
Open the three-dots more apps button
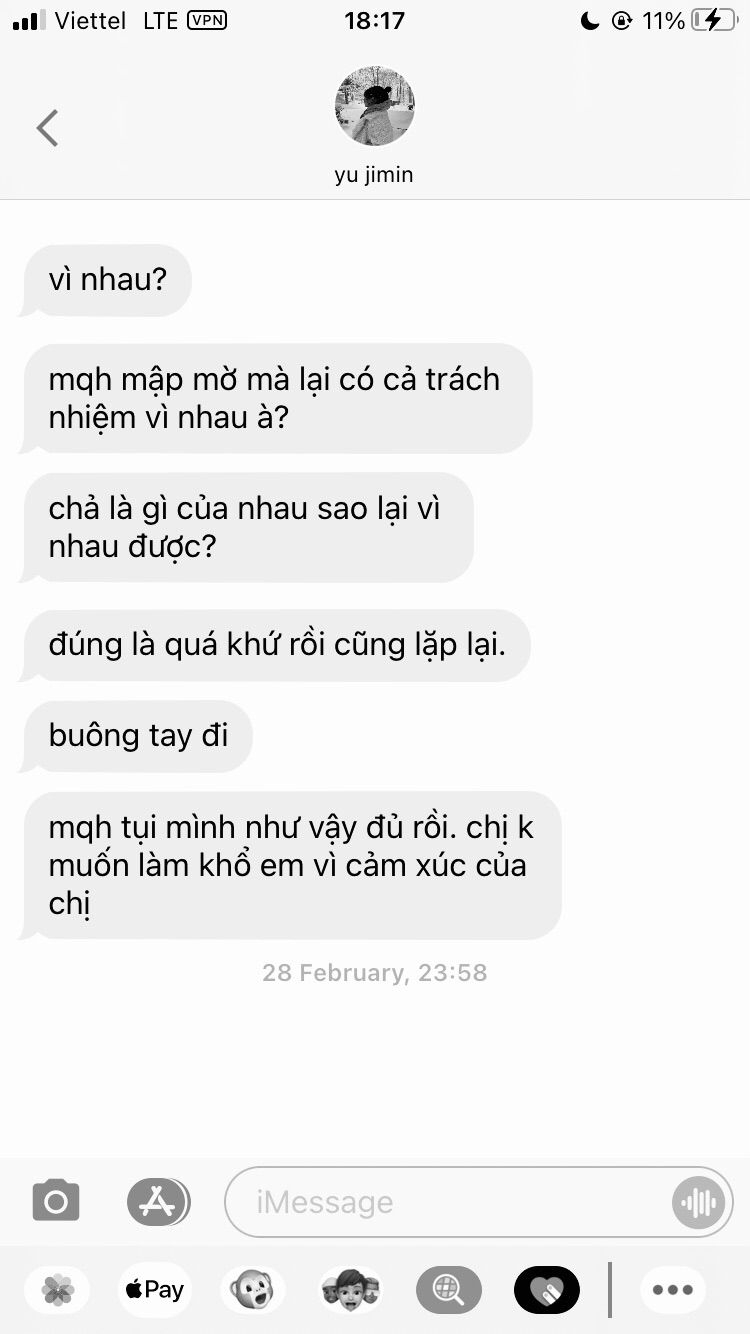tap(673, 1290)
